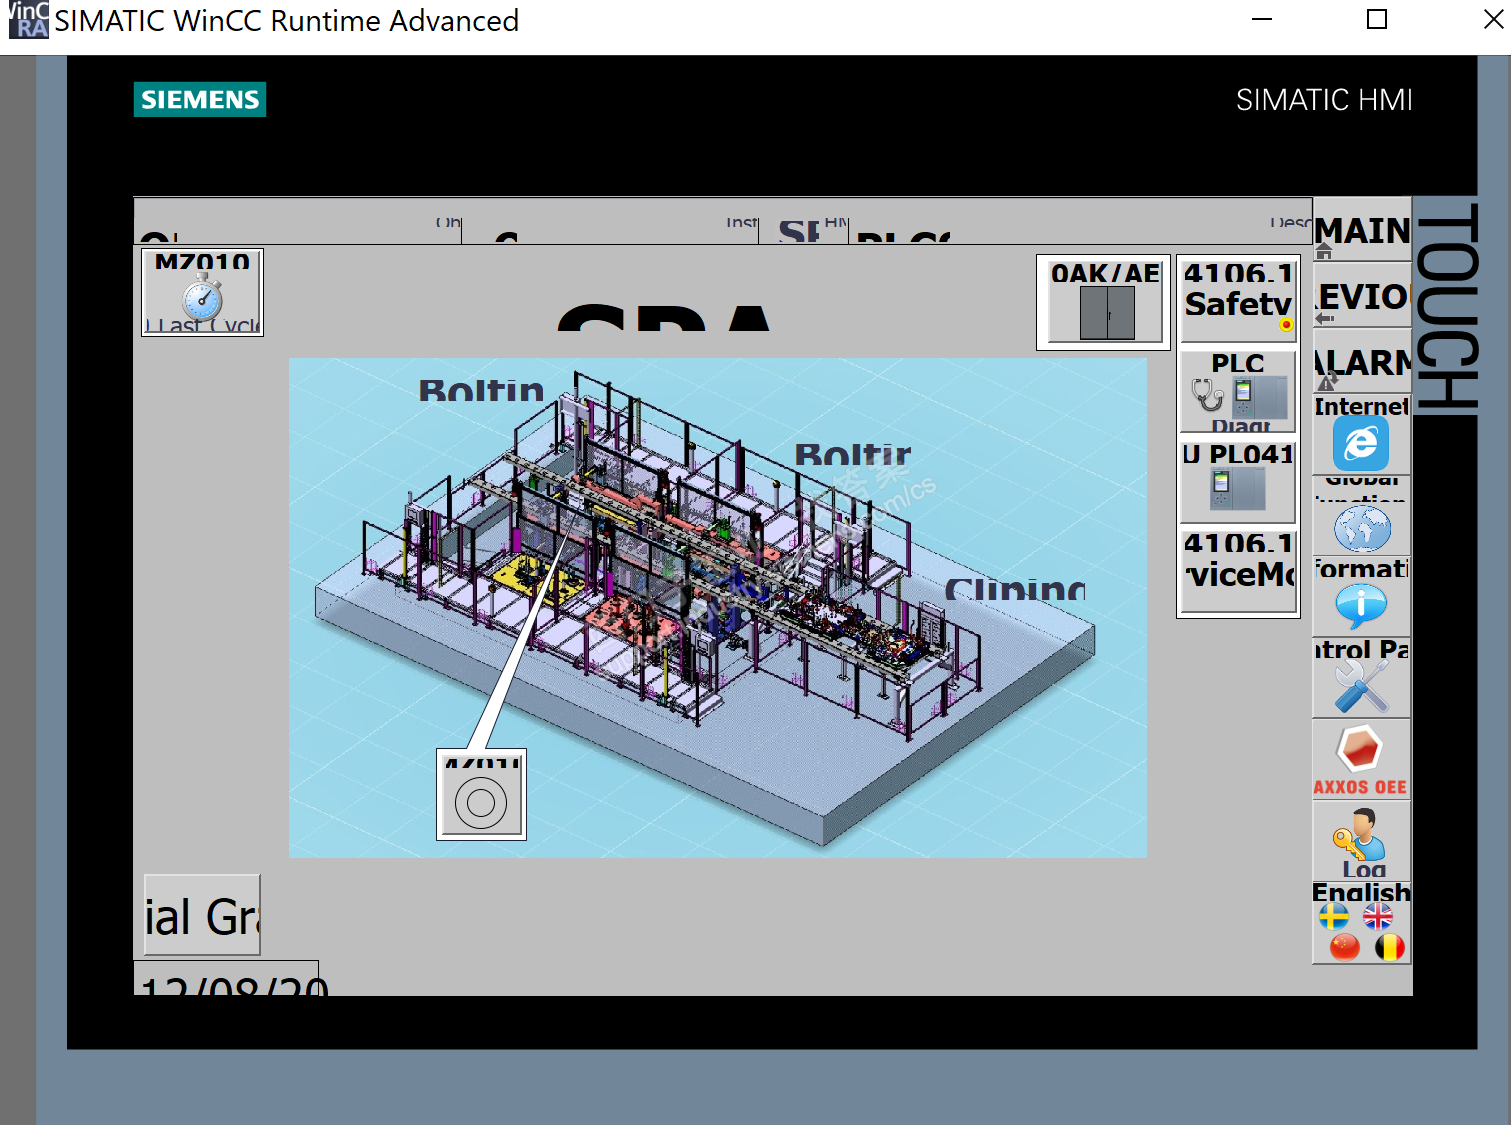Open the 4106.1 Safety button
Viewport: 1511px width, 1125px height.
1238,300
